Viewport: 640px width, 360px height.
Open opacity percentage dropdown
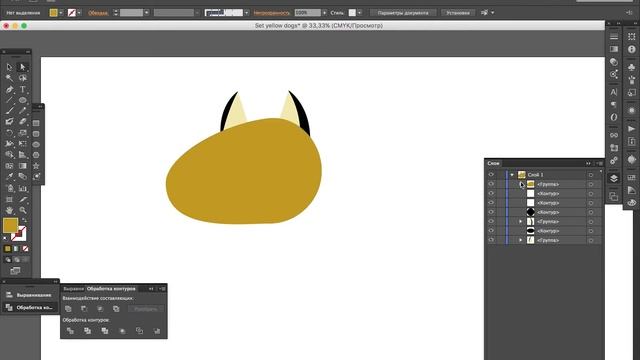pyautogui.click(x=324, y=13)
